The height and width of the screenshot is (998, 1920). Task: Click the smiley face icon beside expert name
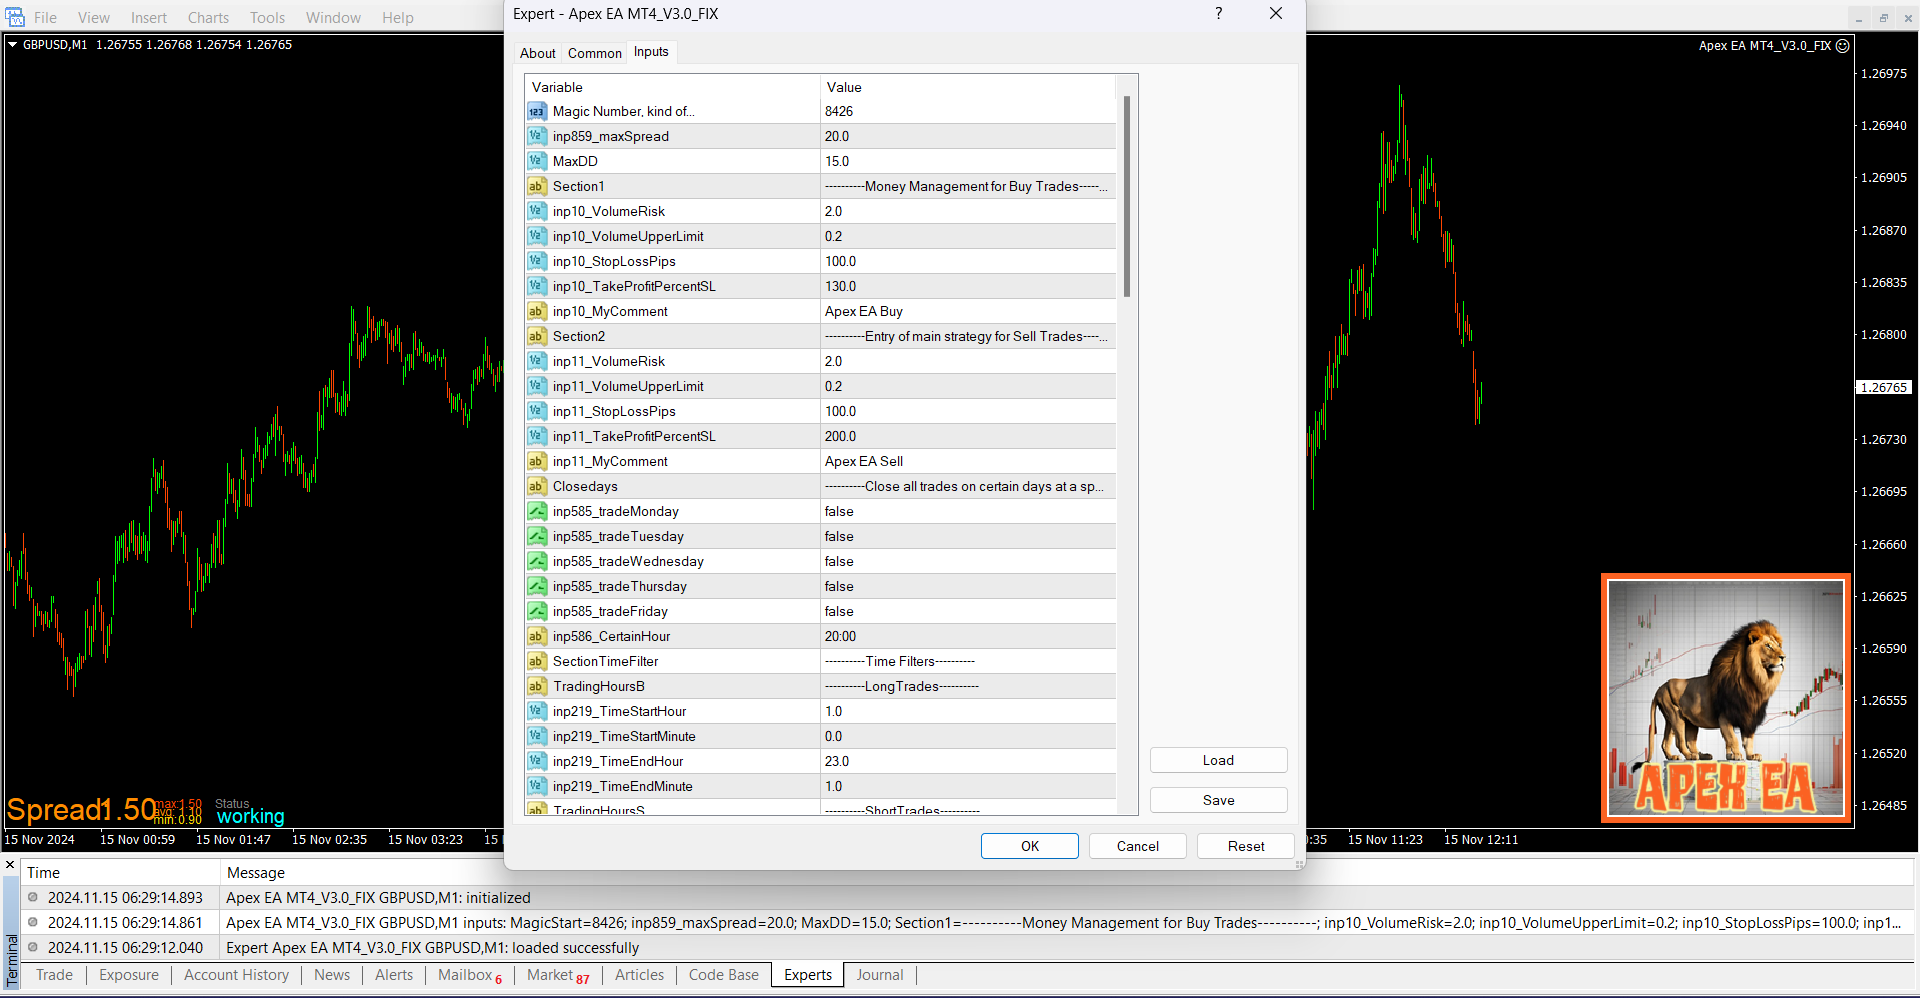point(1842,46)
